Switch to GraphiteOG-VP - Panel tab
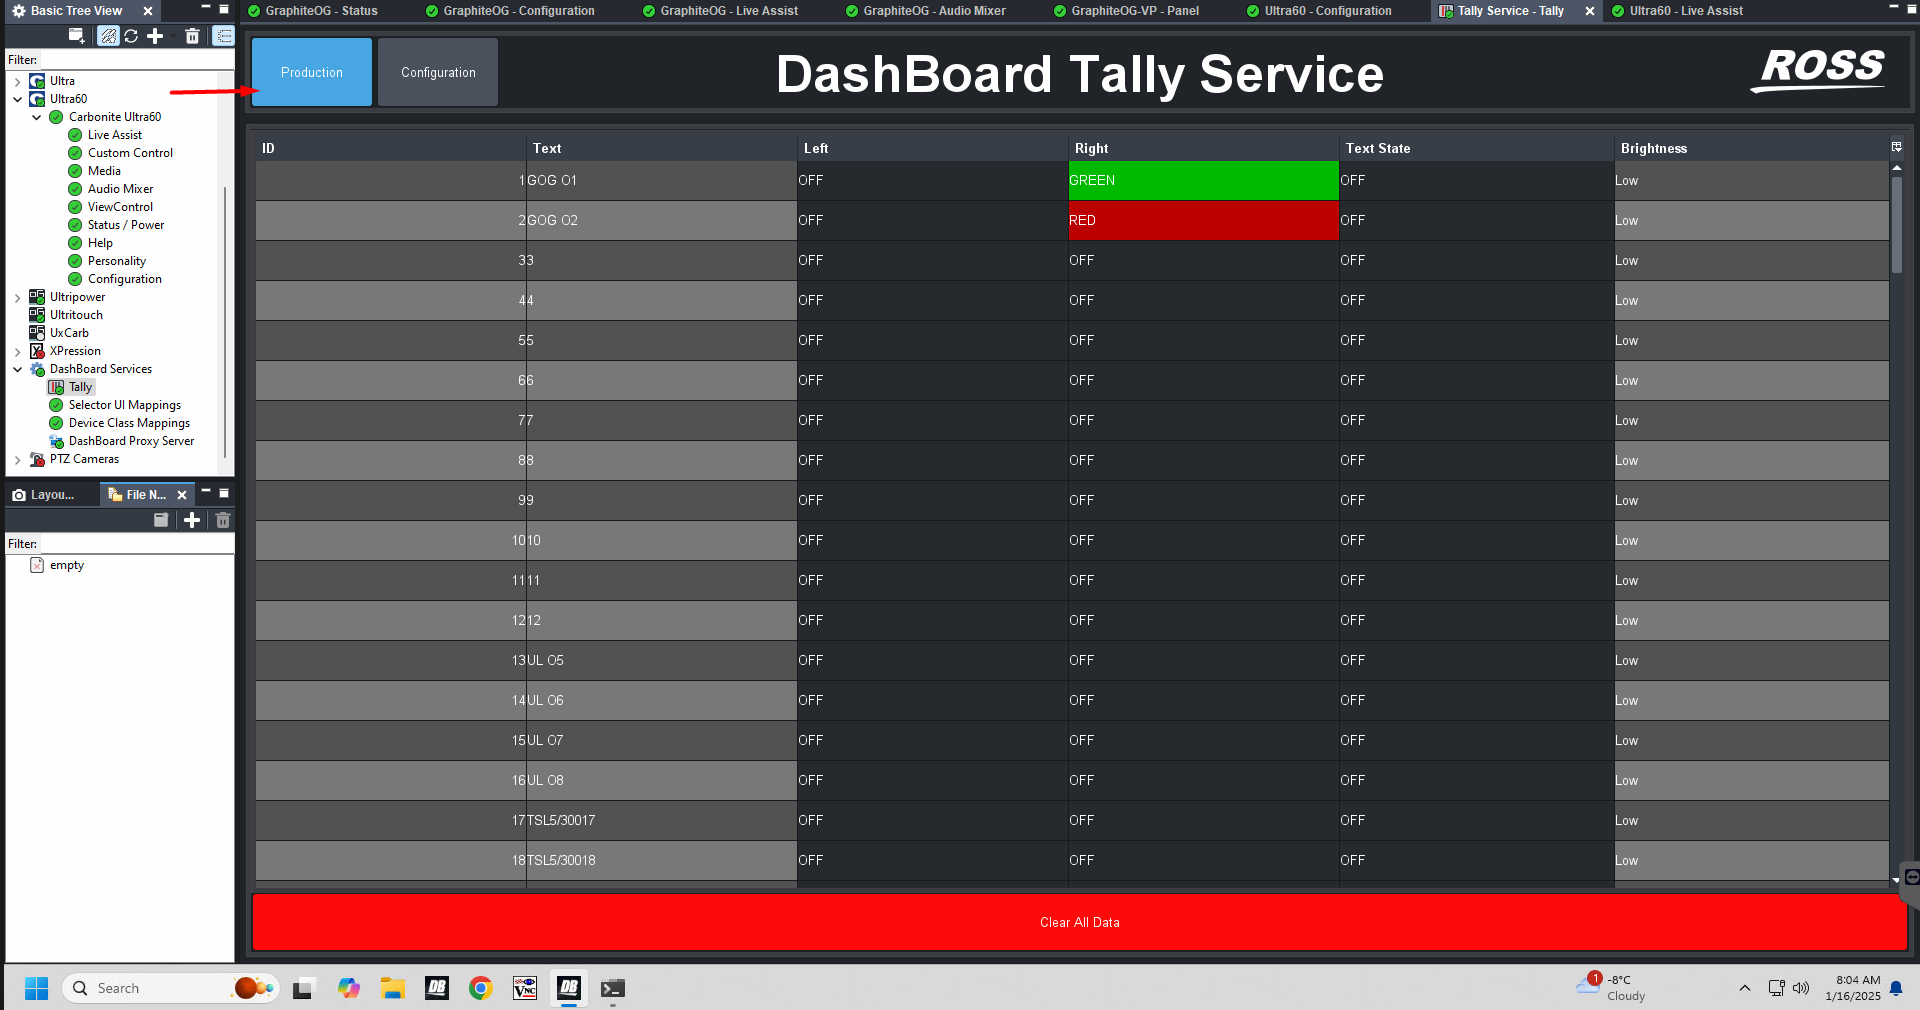The height and width of the screenshot is (1010, 1920). click(x=1127, y=11)
